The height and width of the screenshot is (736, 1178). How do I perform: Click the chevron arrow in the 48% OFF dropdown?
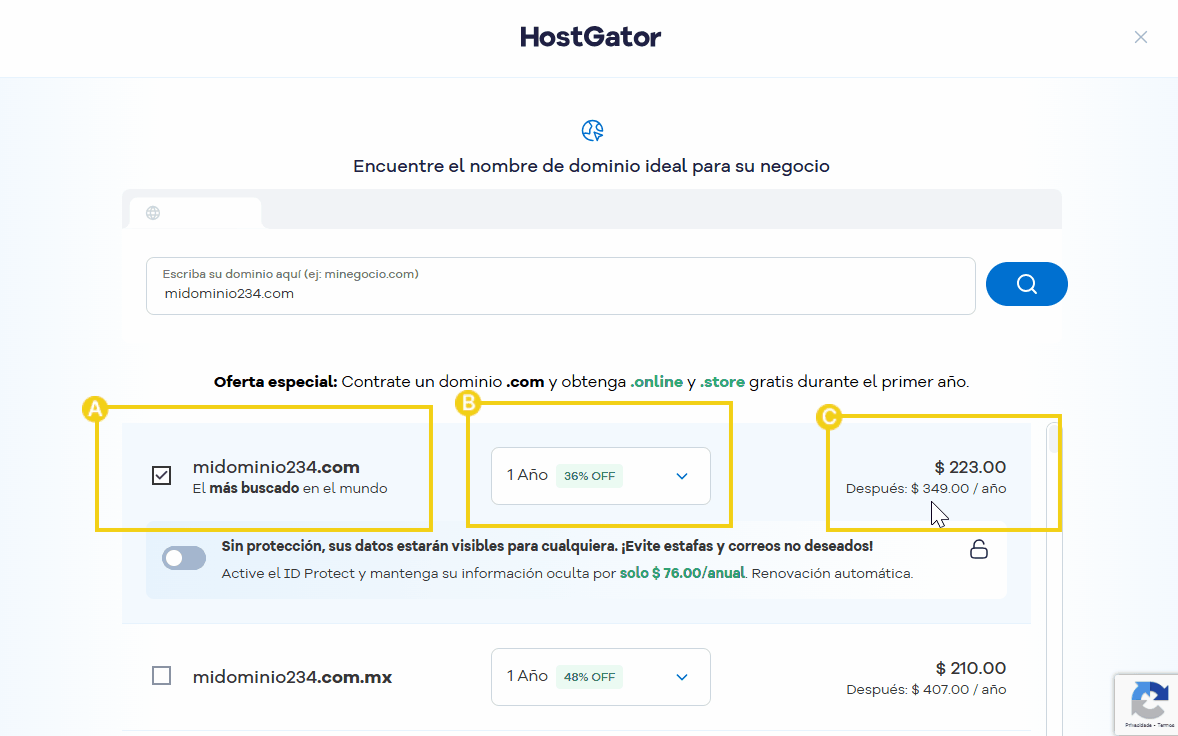[681, 677]
